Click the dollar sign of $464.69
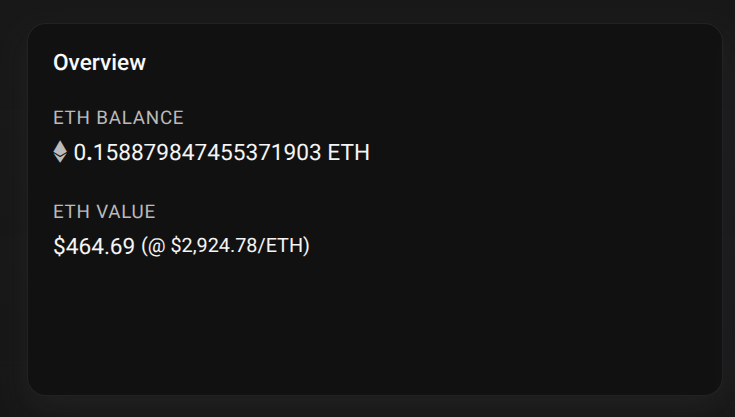 click(x=59, y=246)
